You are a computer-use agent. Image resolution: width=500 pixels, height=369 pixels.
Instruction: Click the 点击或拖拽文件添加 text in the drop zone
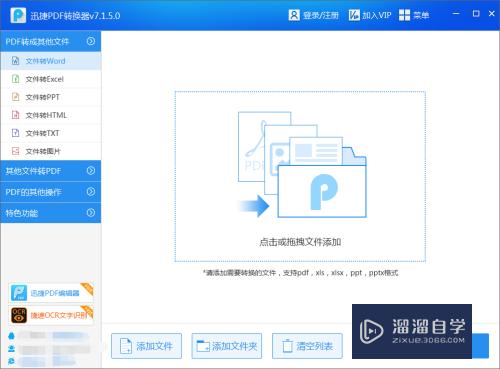click(300, 242)
